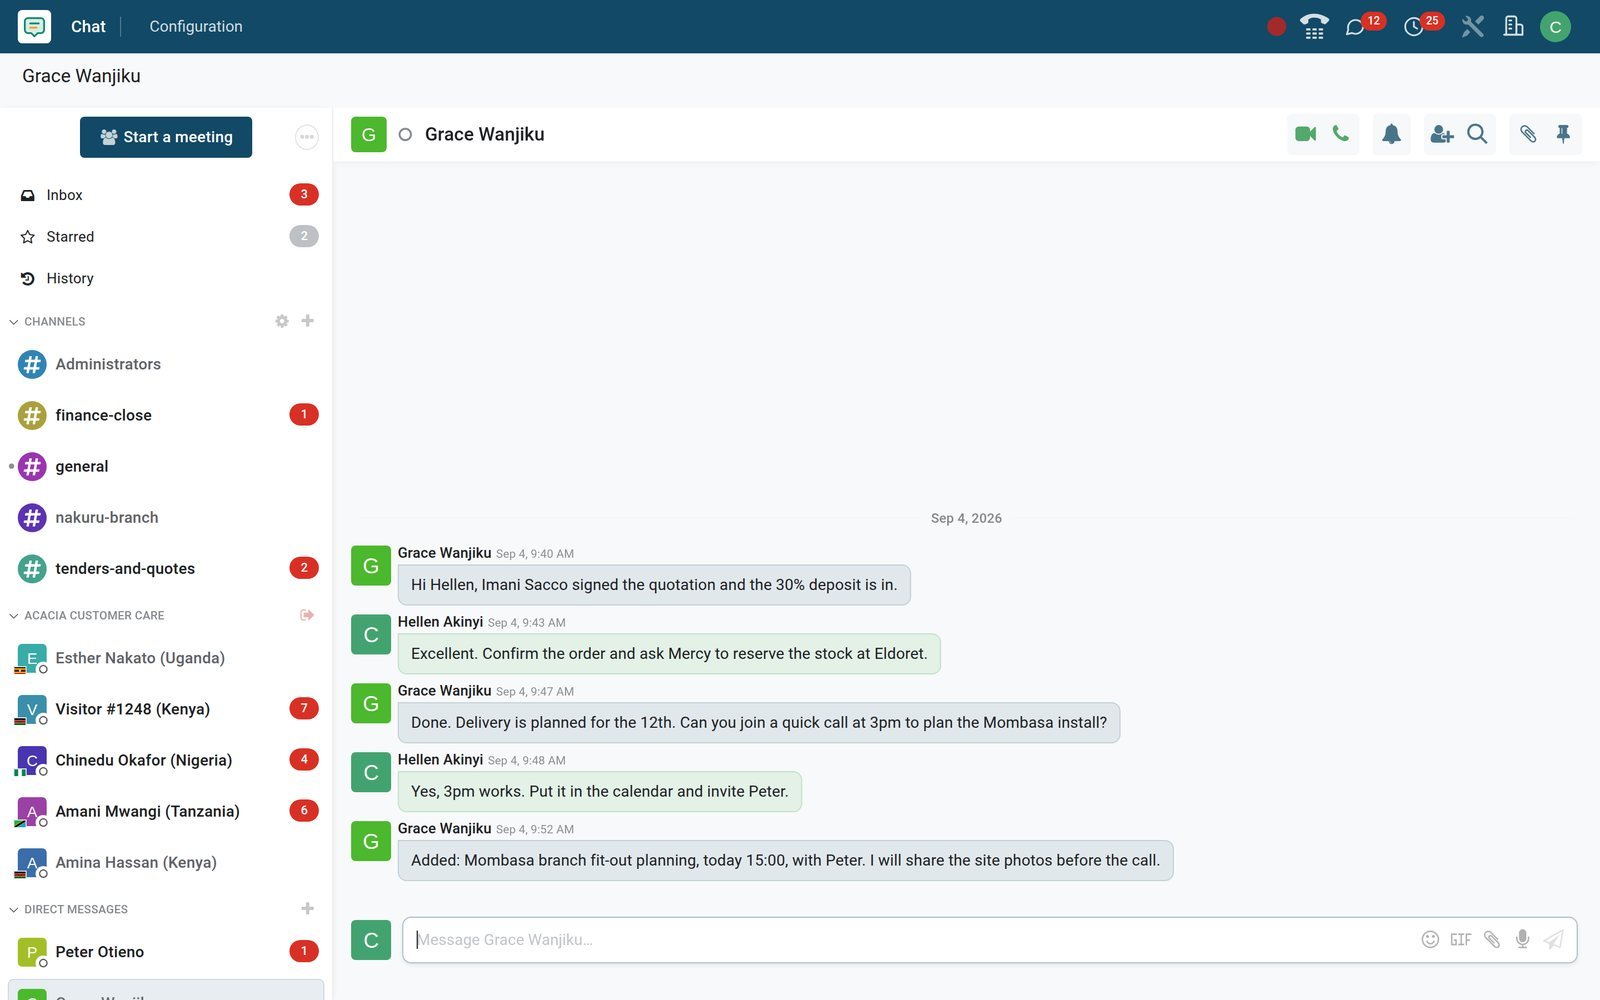The width and height of the screenshot is (1600, 1000).
Task: Open the tenders-and-quotes channel
Action: (x=166, y=568)
